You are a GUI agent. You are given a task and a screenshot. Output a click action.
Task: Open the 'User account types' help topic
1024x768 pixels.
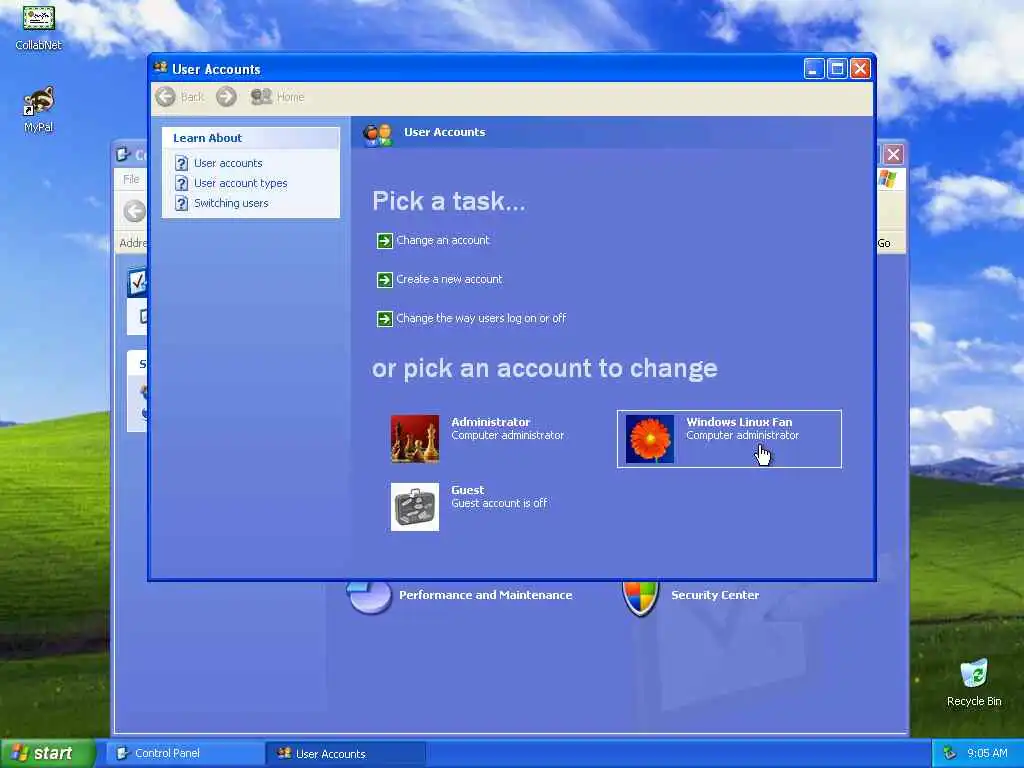(240, 184)
